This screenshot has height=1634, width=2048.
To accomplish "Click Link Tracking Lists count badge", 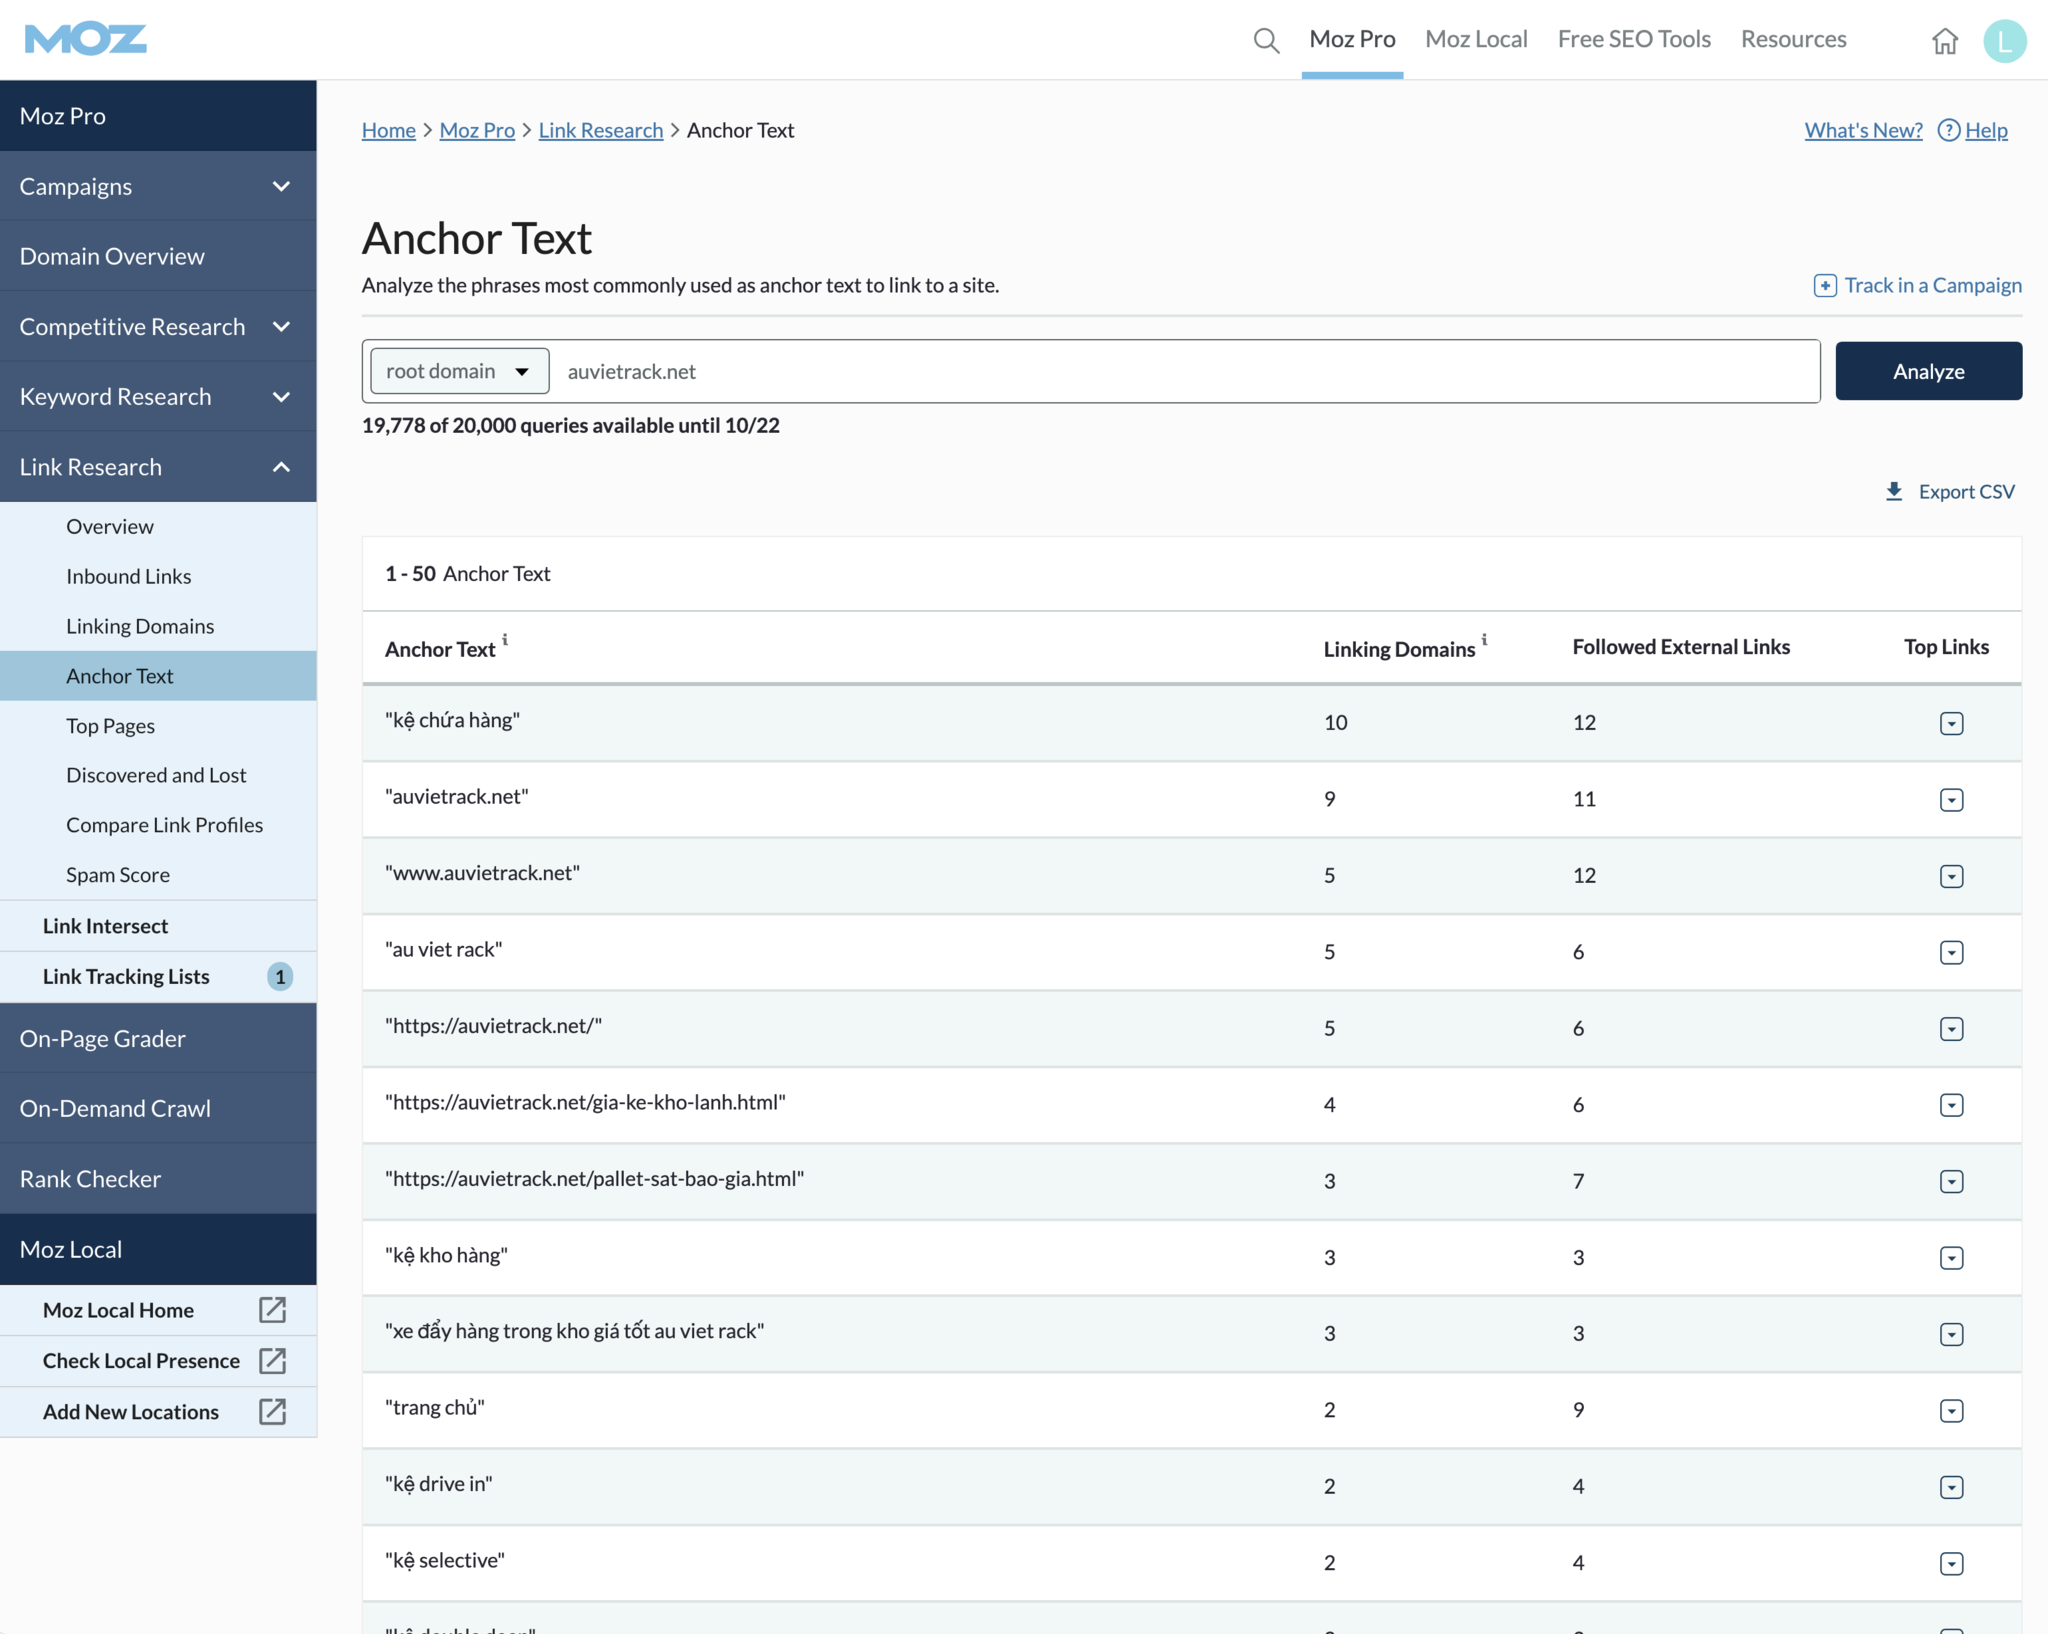I will [x=280, y=977].
